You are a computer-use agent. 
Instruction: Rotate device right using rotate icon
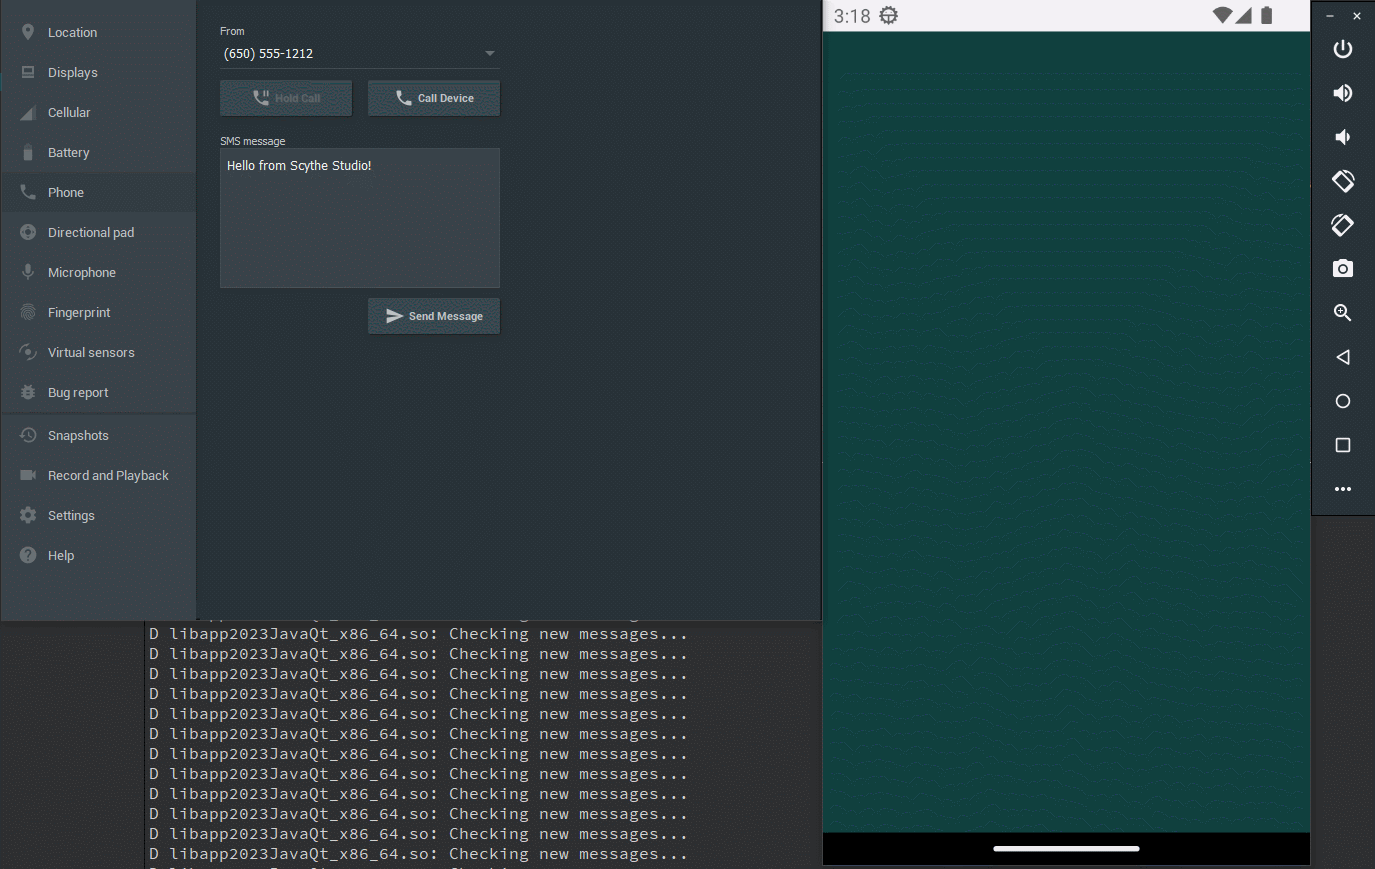pyautogui.click(x=1342, y=225)
